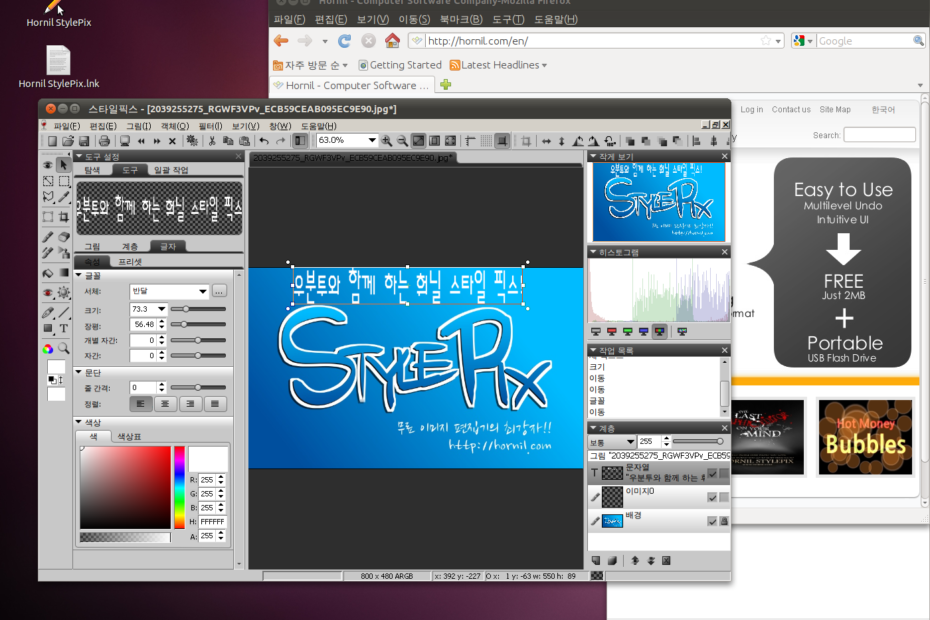Open Getting Started bookmark in Firefox

[400, 65]
